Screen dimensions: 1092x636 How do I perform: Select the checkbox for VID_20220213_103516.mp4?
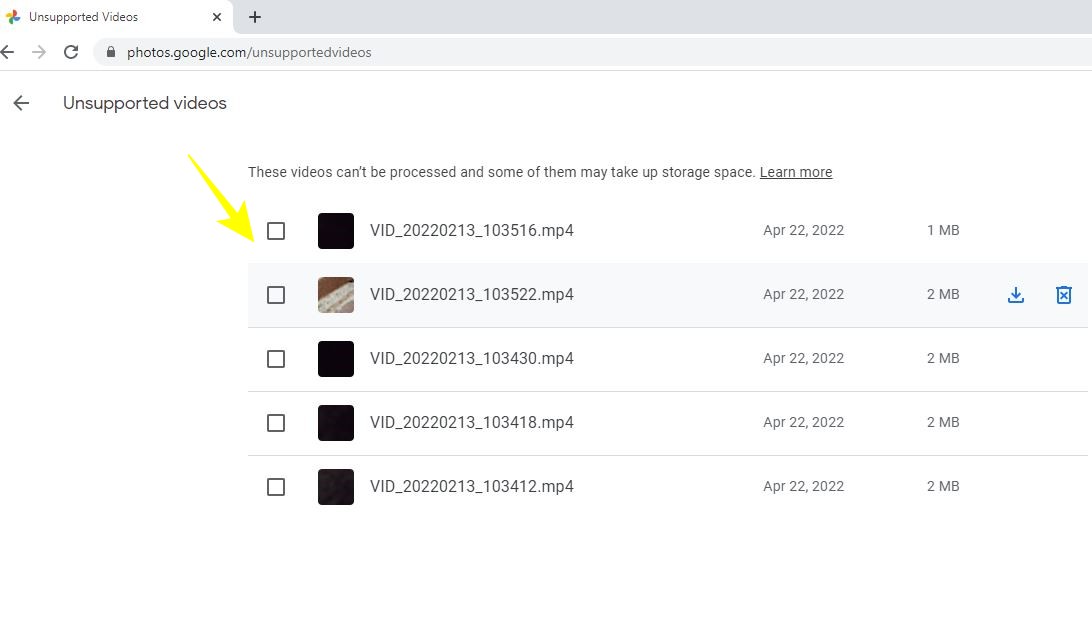tap(277, 231)
